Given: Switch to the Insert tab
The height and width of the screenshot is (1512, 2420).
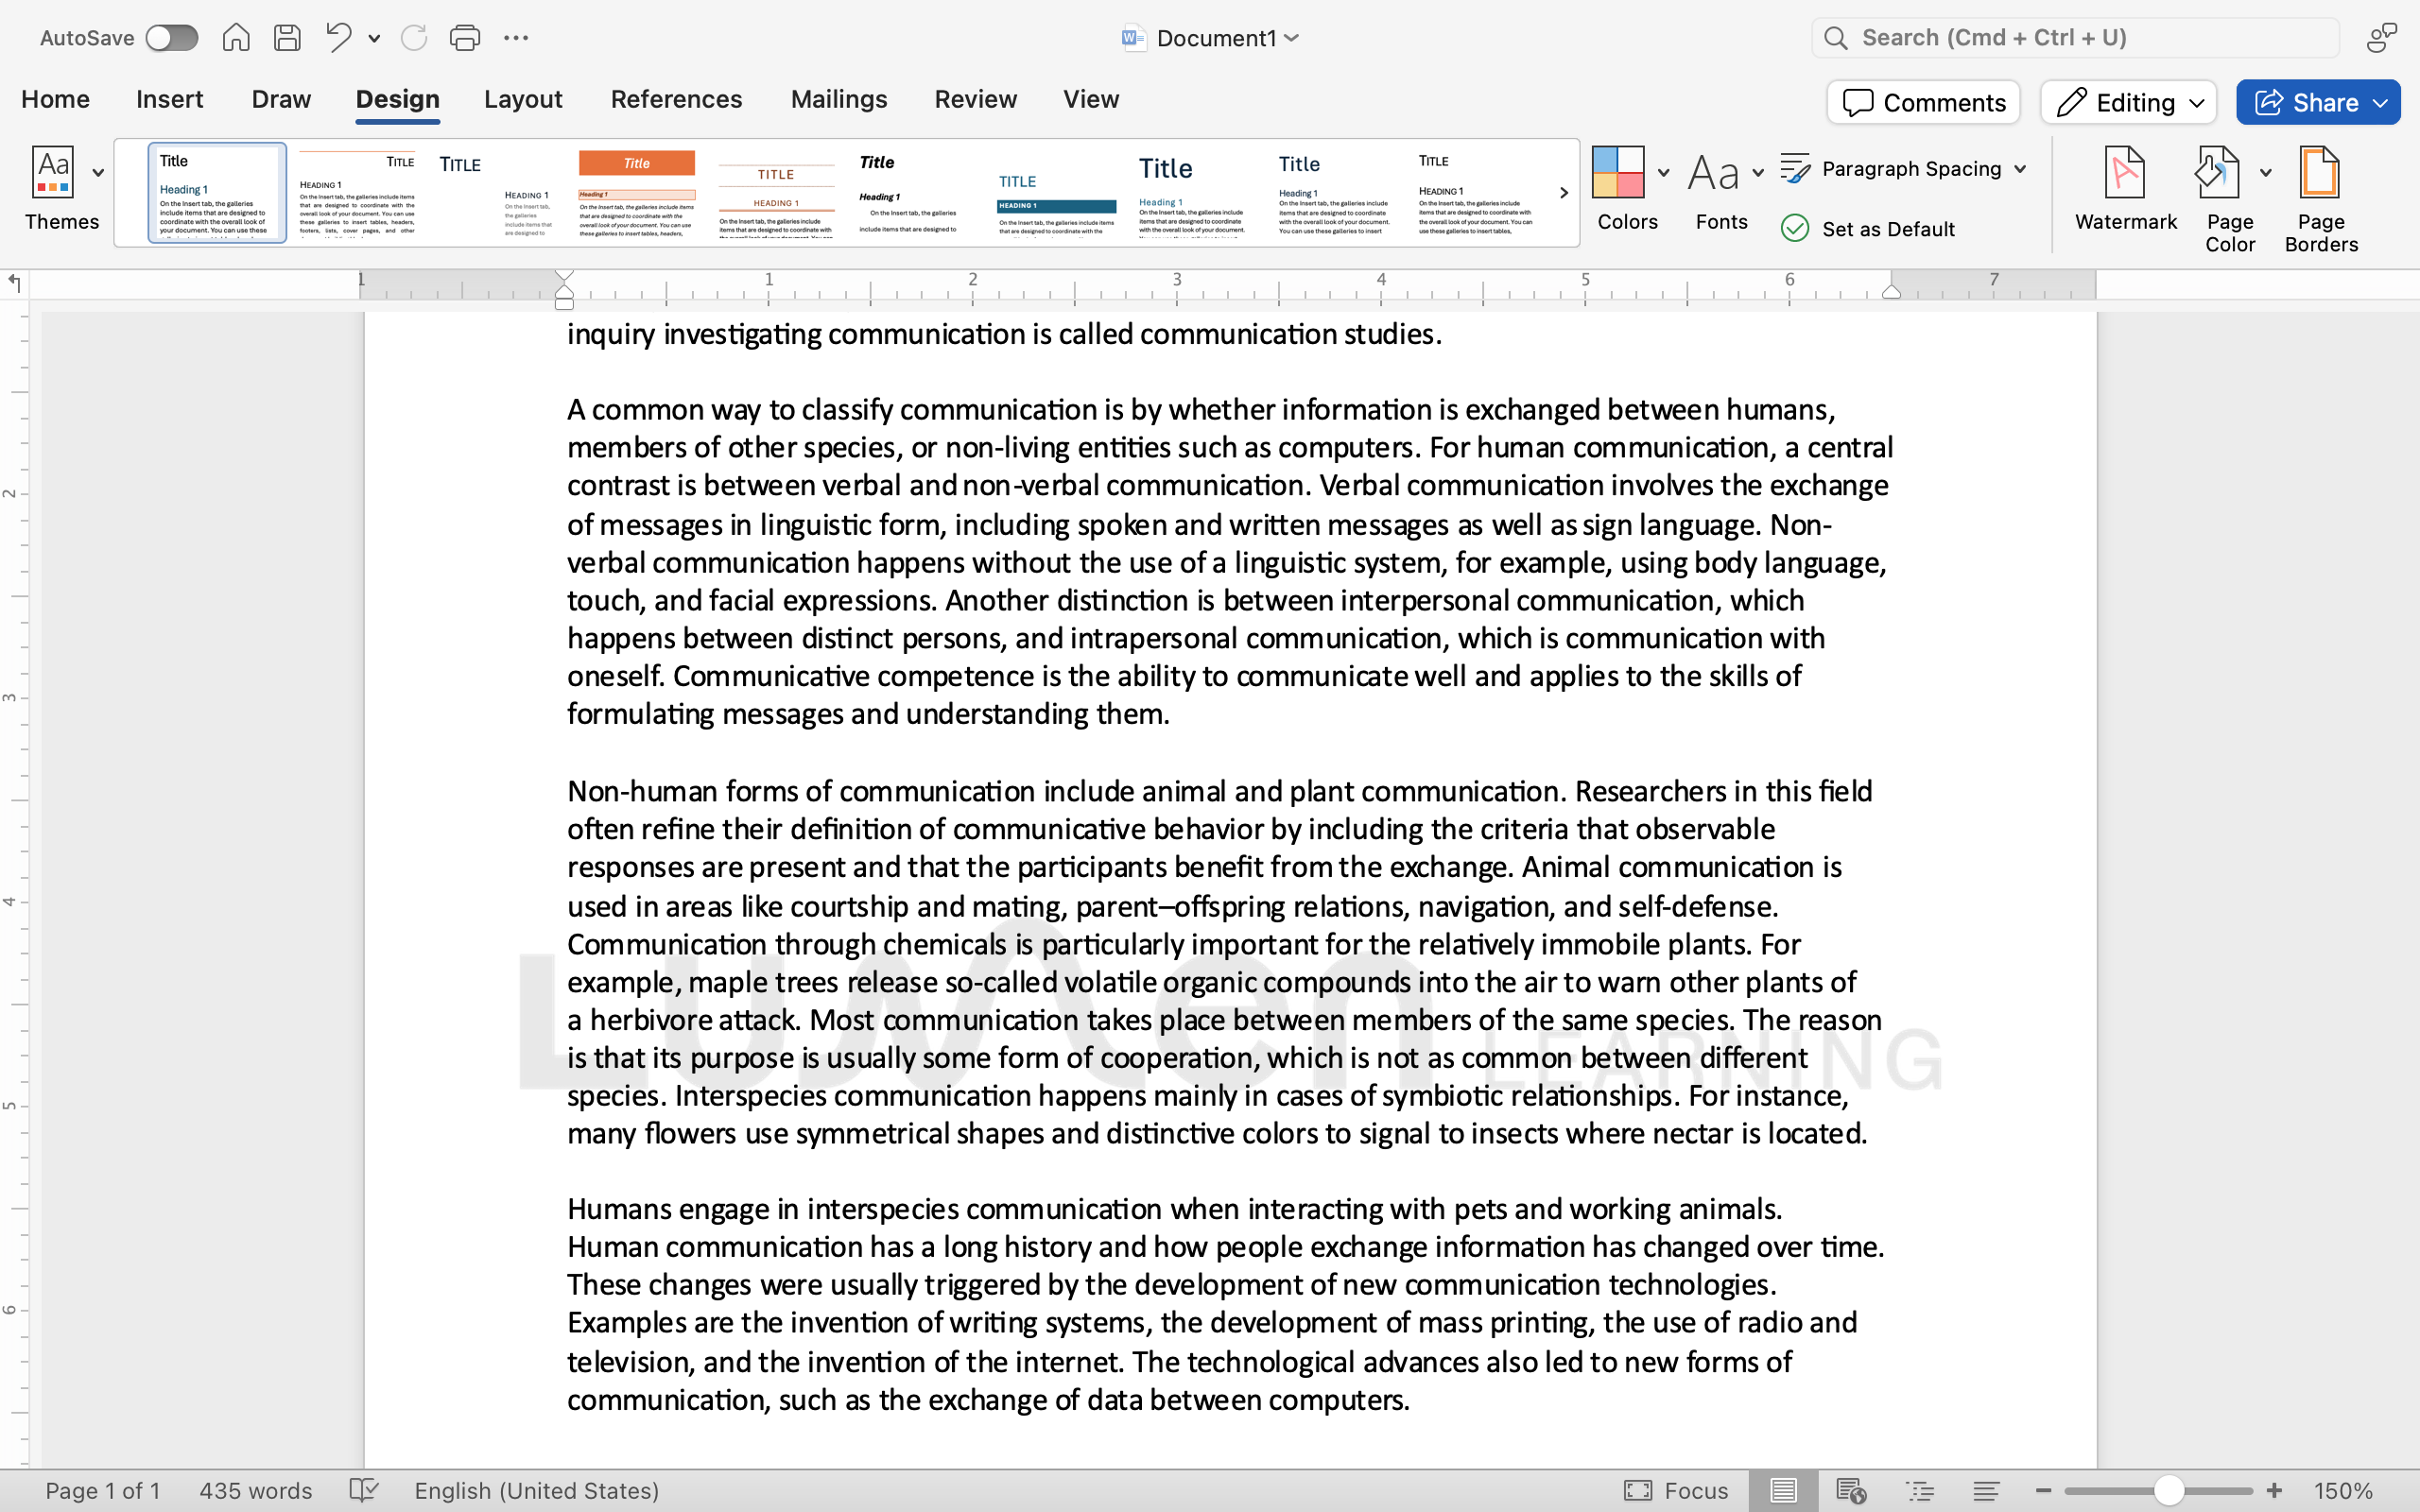Looking at the screenshot, I should 169,99.
